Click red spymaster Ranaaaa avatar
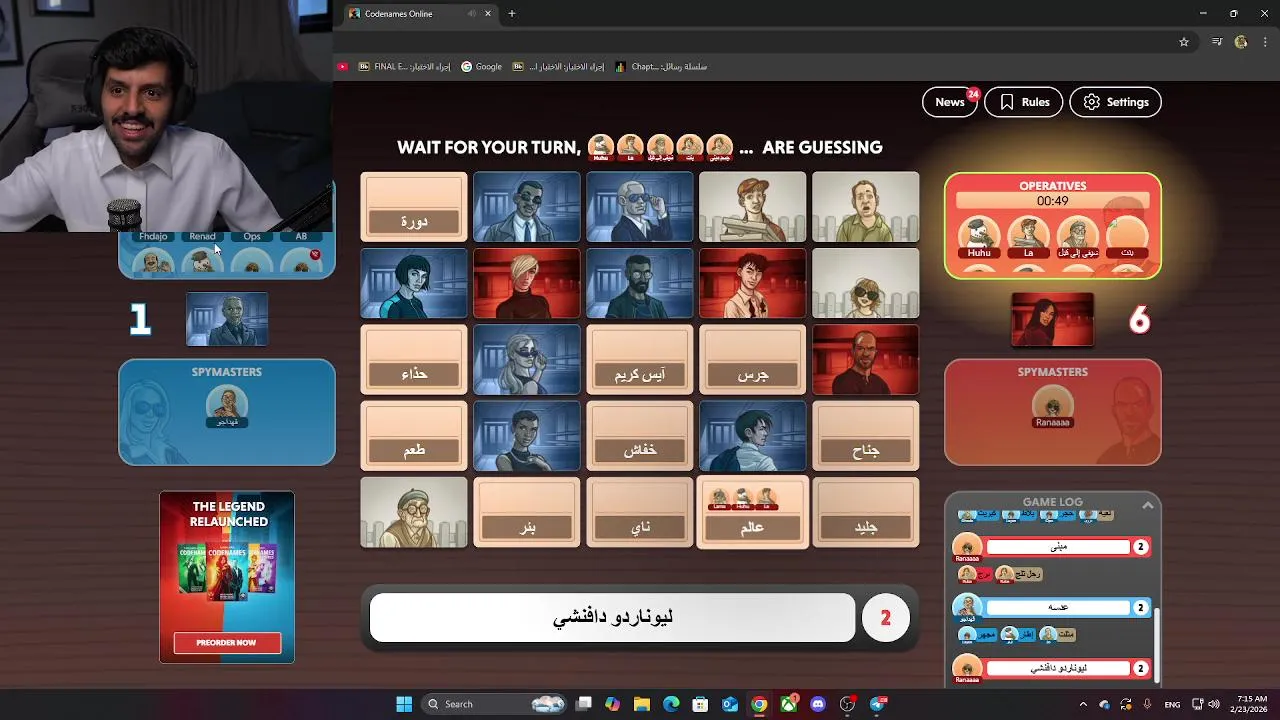Image resolution: width=1280 pixels, height=720 pixels. [x=1052, y=403]
